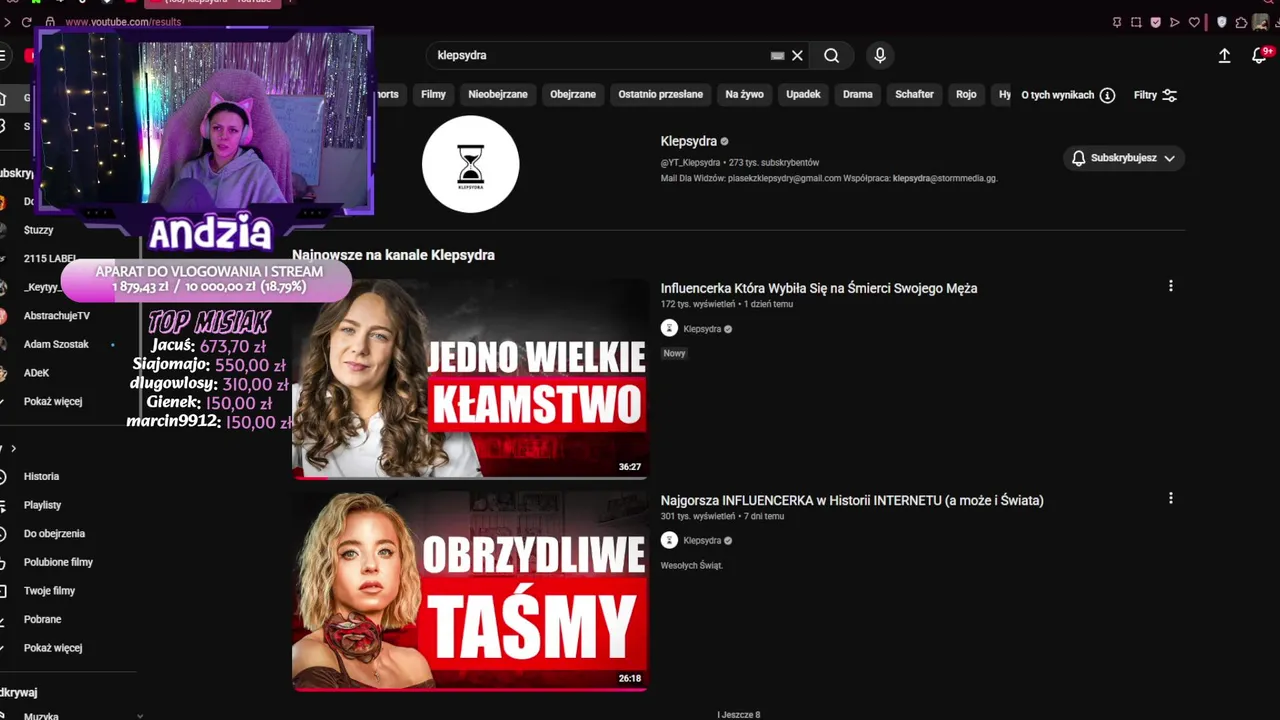
Task: Open Historia in the sidebar
Action: coord(41,477)
